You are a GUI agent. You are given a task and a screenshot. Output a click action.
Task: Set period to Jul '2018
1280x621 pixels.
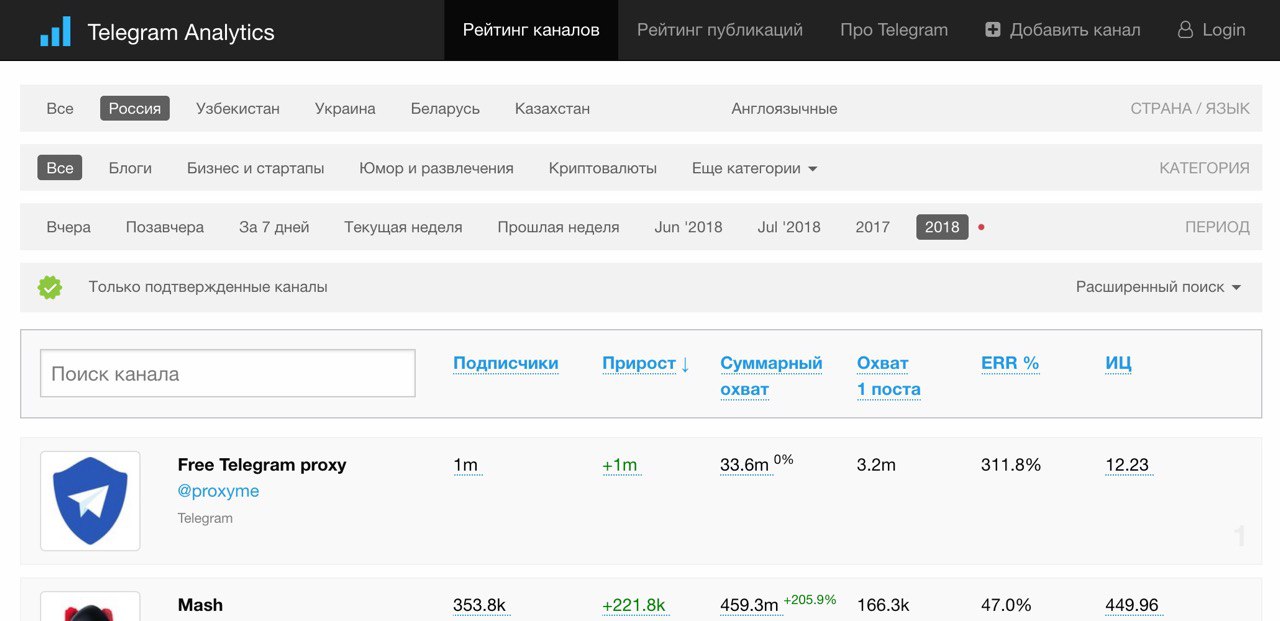(x=789, y=227)
